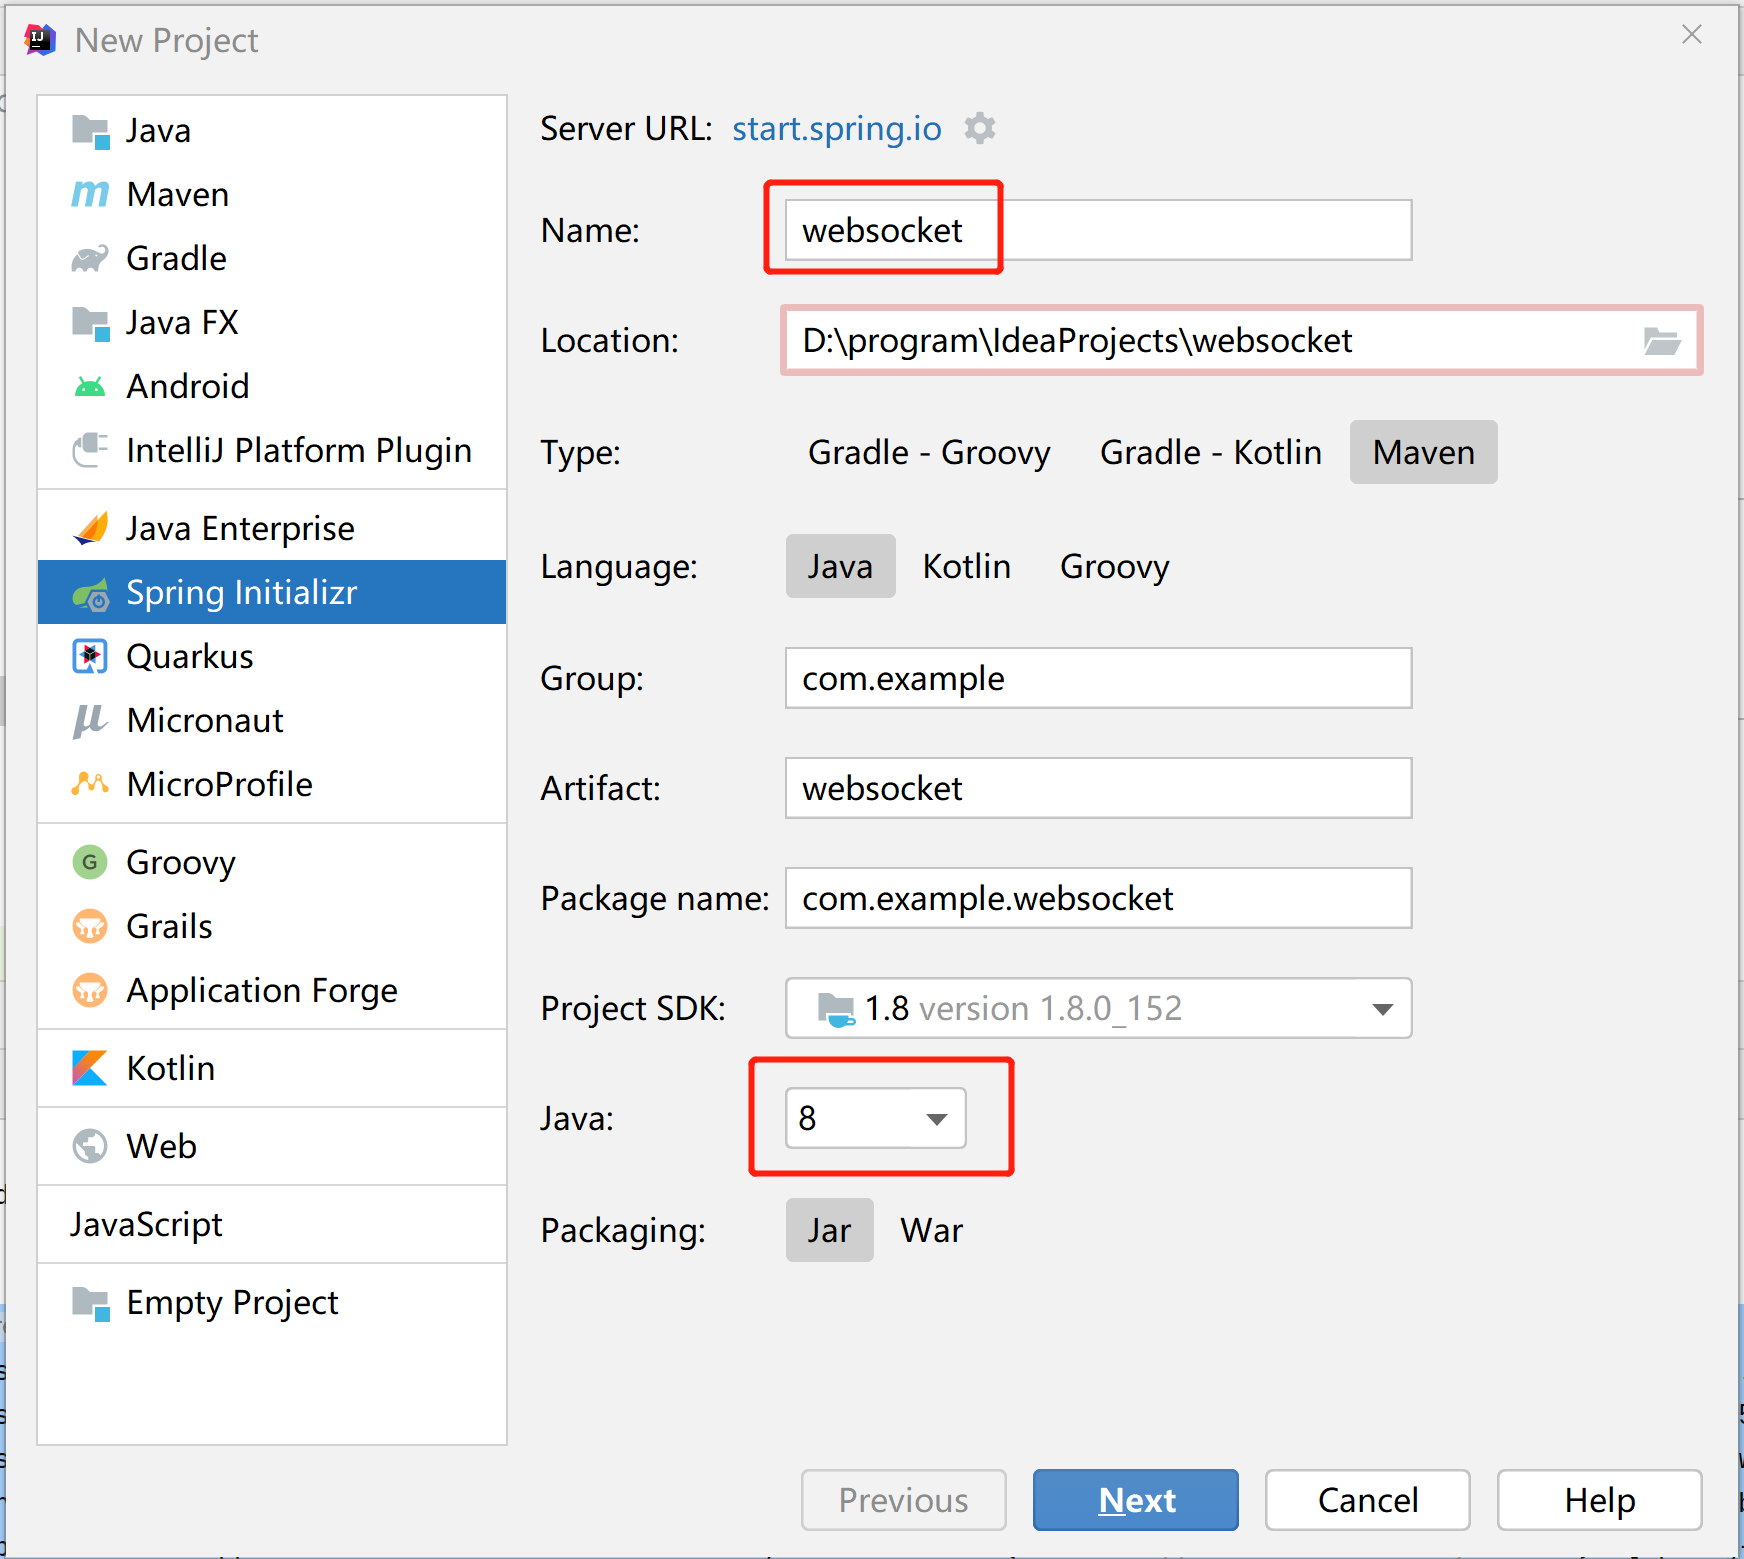Select Web in generators list
The width and height of the screenshot is (1744, 1559).
point(272,1146)
